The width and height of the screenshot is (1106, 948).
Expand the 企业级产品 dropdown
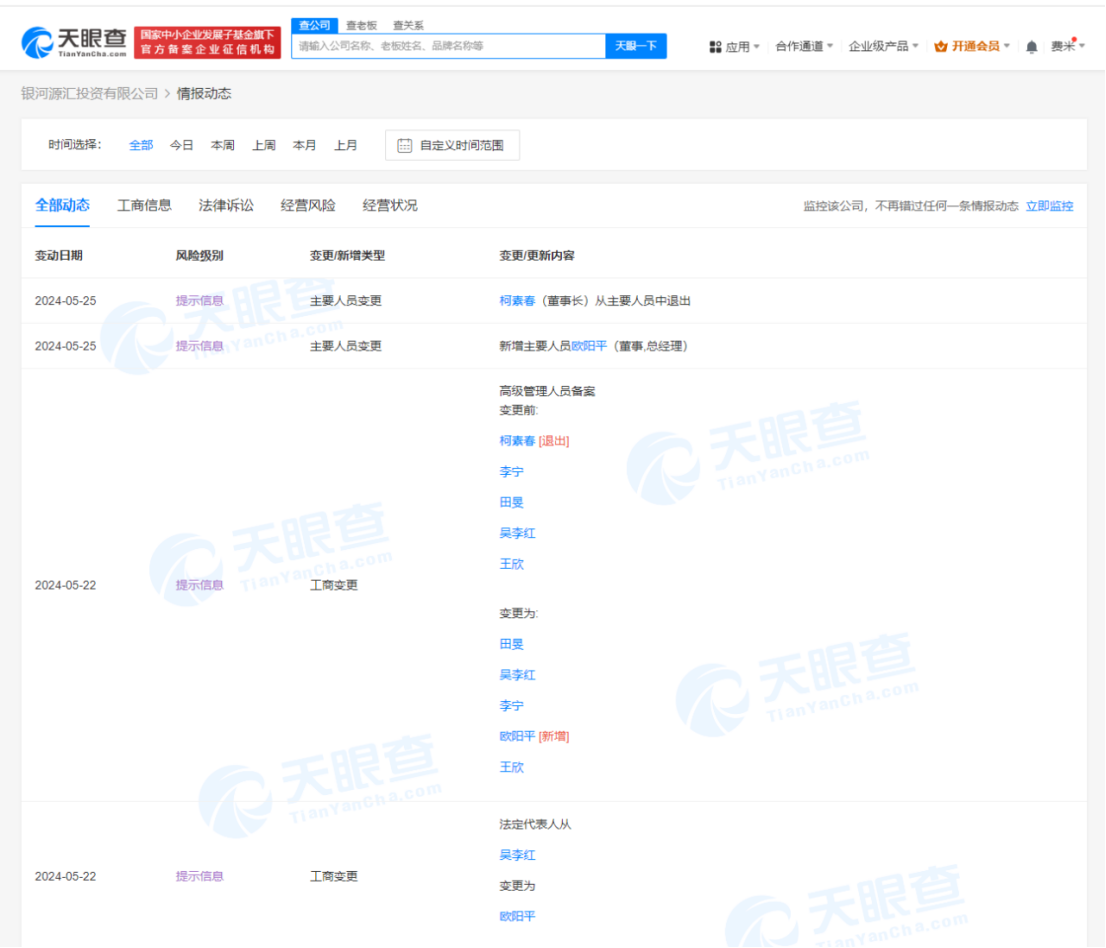point(877,46)
